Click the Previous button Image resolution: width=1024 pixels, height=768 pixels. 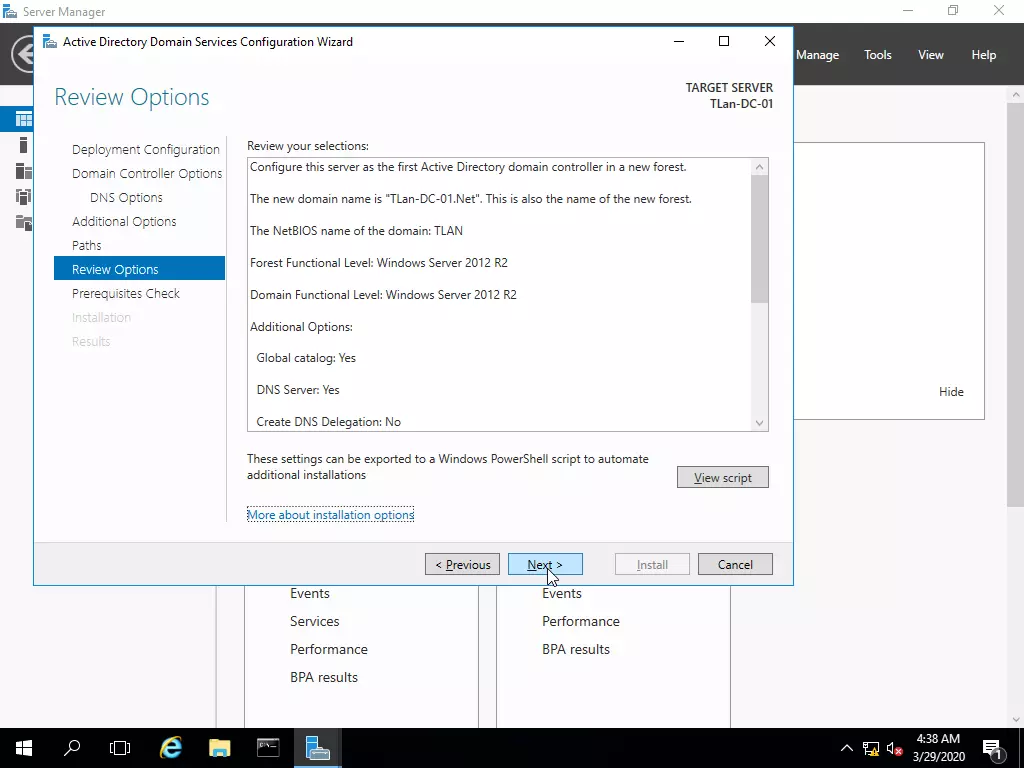point(462,564)
